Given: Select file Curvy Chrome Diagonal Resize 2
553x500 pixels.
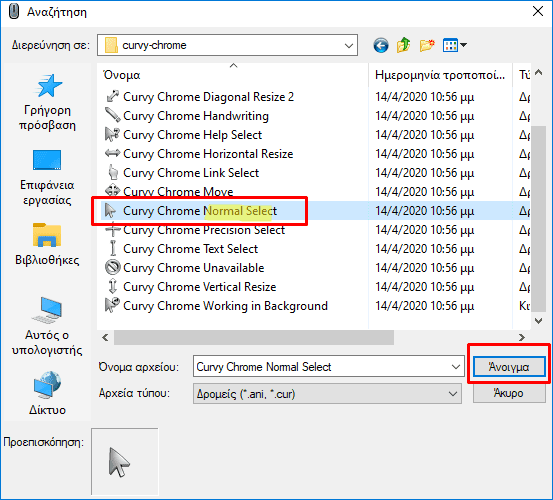Looking at the screenshot, I should pos(208,97).
